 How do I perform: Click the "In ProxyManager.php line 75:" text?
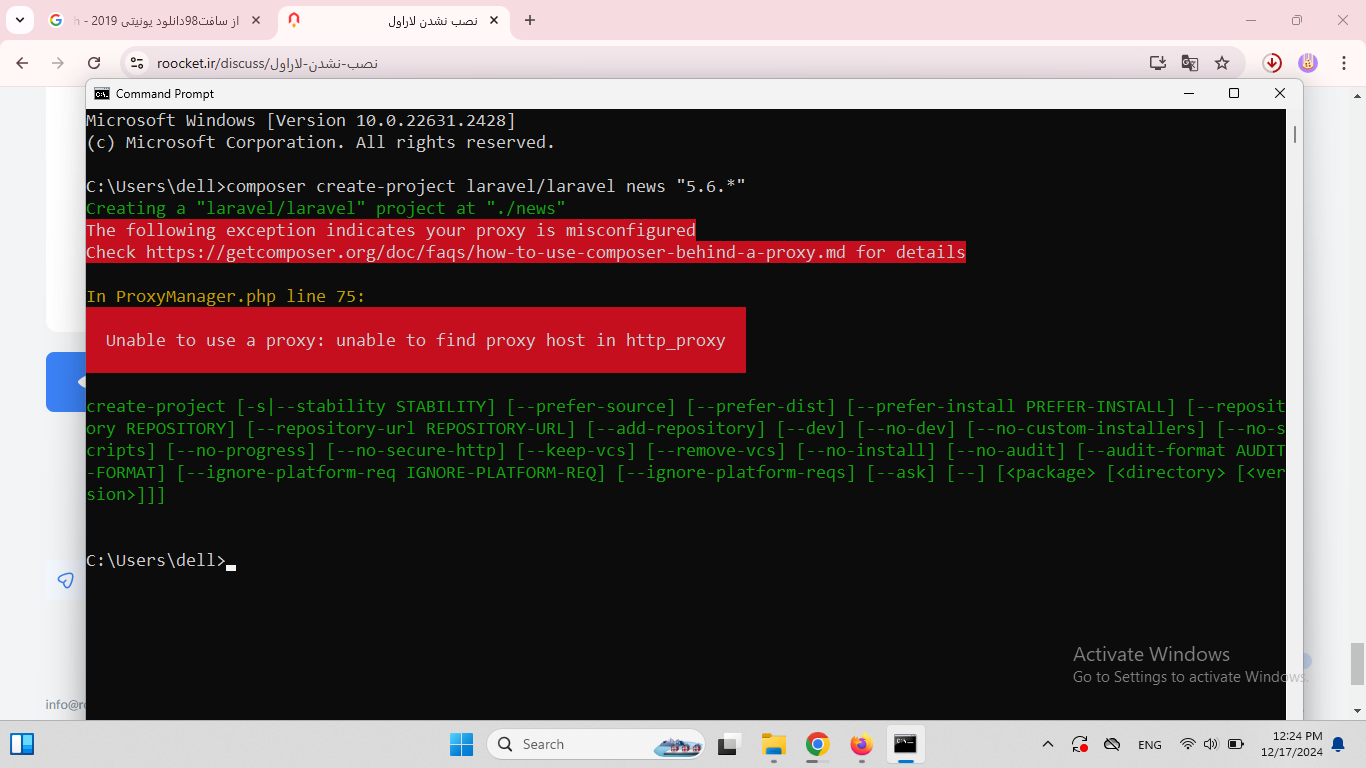pyautogui.click(x=226, y=296)
